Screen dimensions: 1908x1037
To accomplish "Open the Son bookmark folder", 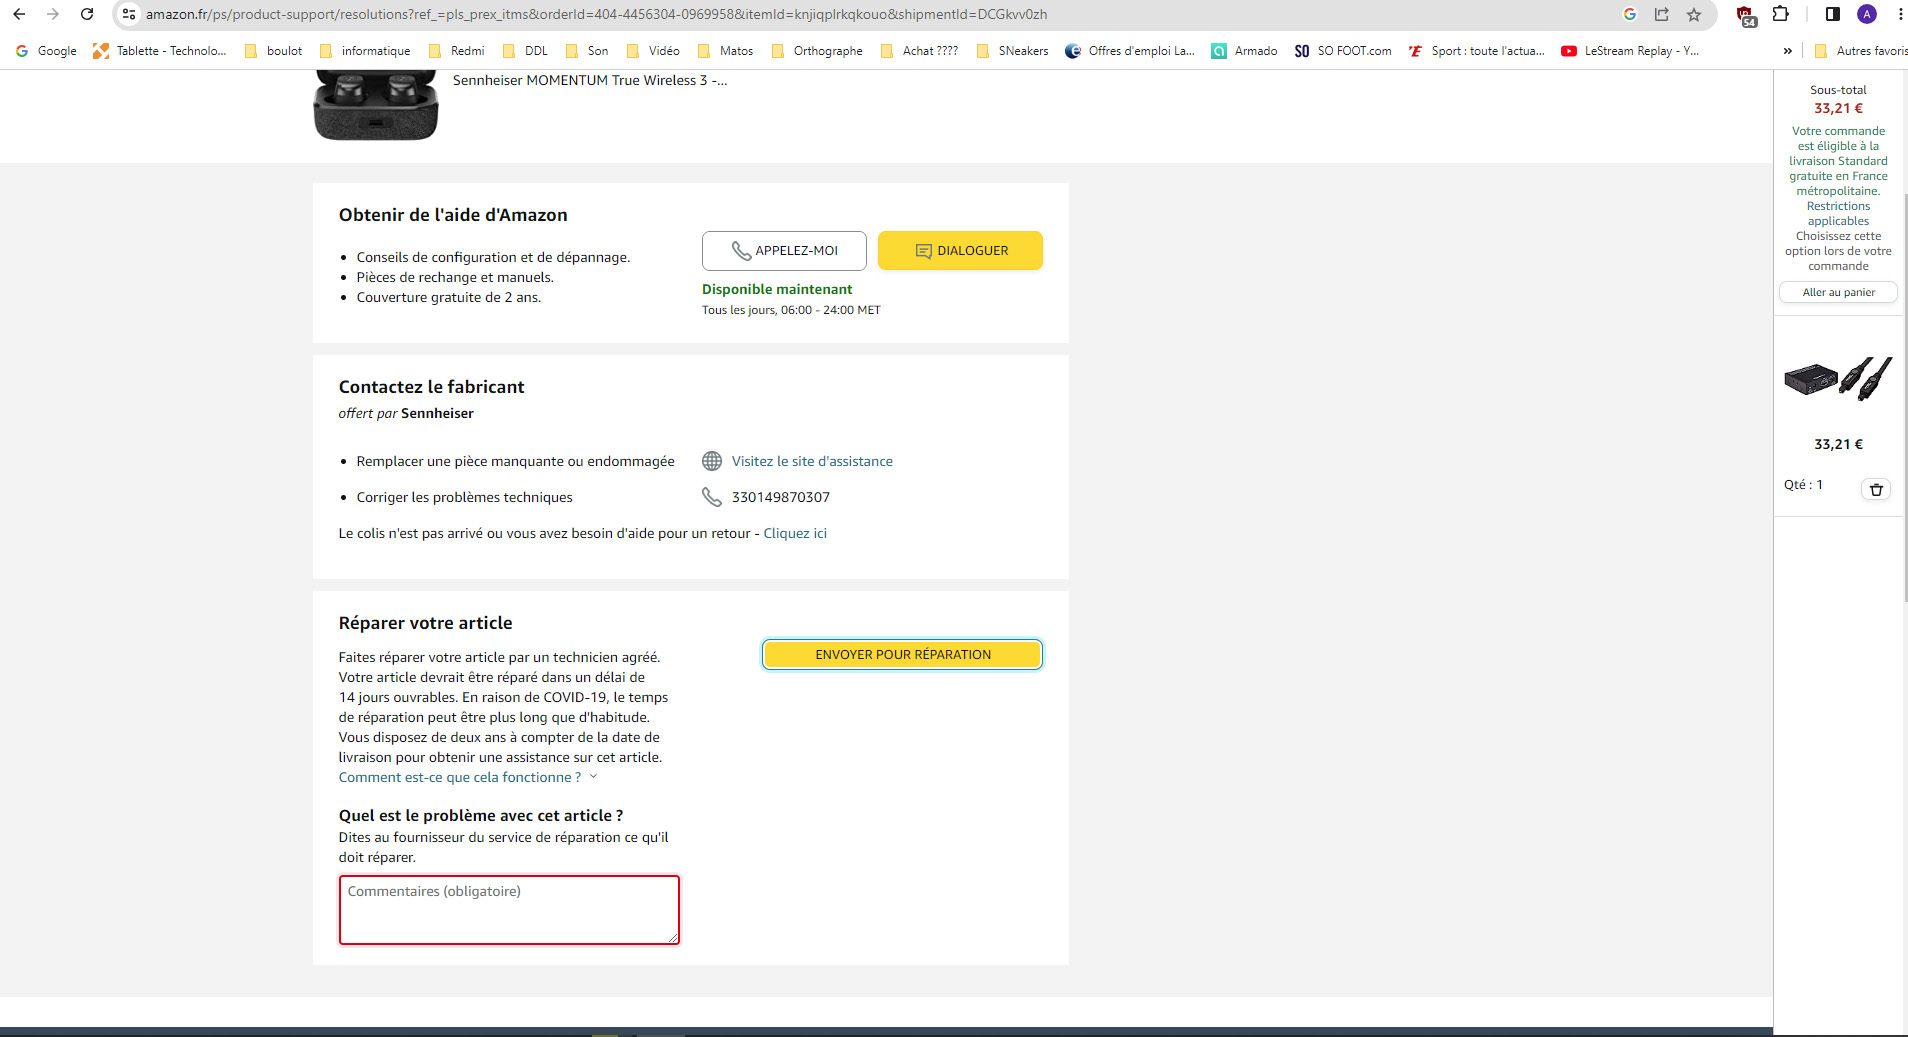I will [x=587, y=51].
